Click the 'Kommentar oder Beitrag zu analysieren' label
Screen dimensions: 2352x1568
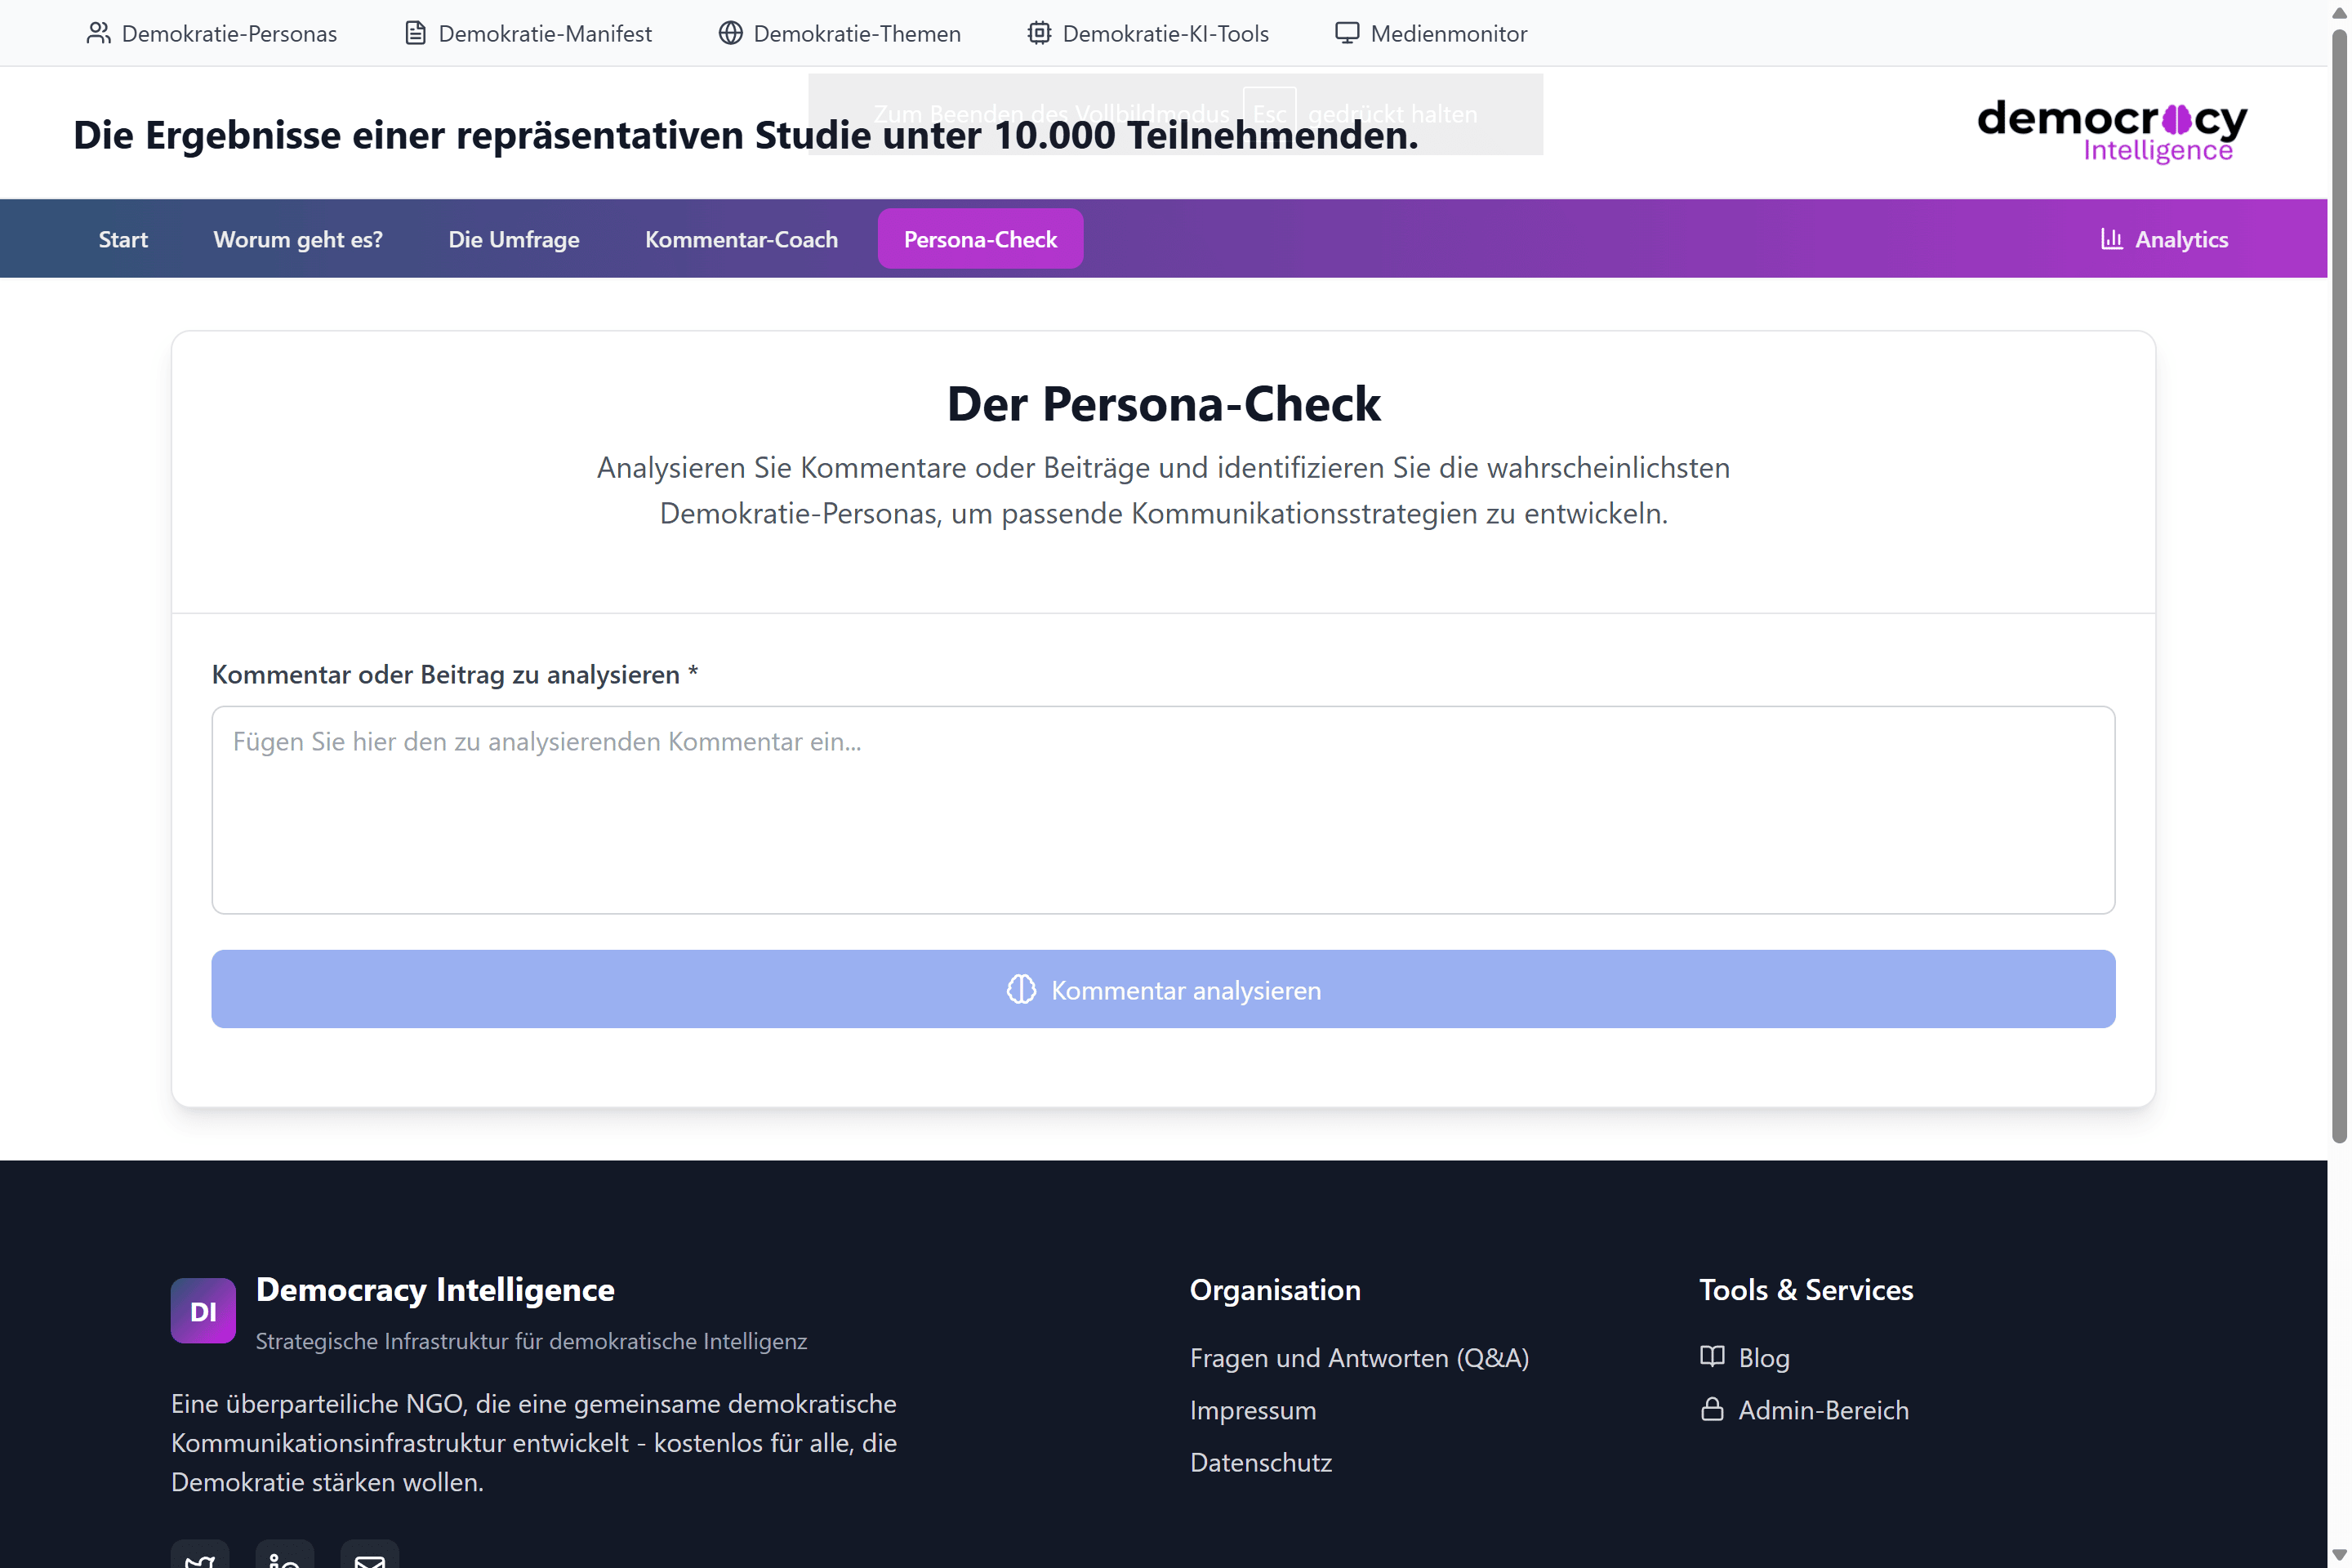coord(455,675)
